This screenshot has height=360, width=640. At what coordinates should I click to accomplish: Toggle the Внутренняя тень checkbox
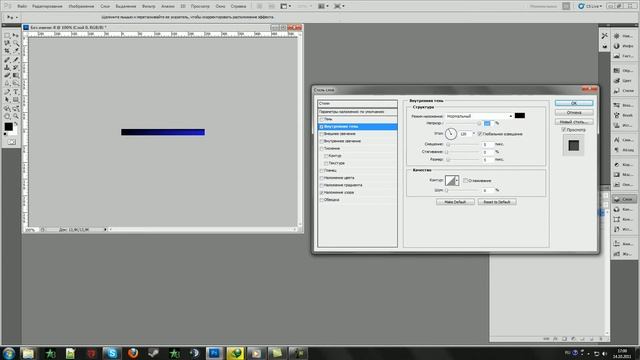pyautogui.click(x=321, y=127)
